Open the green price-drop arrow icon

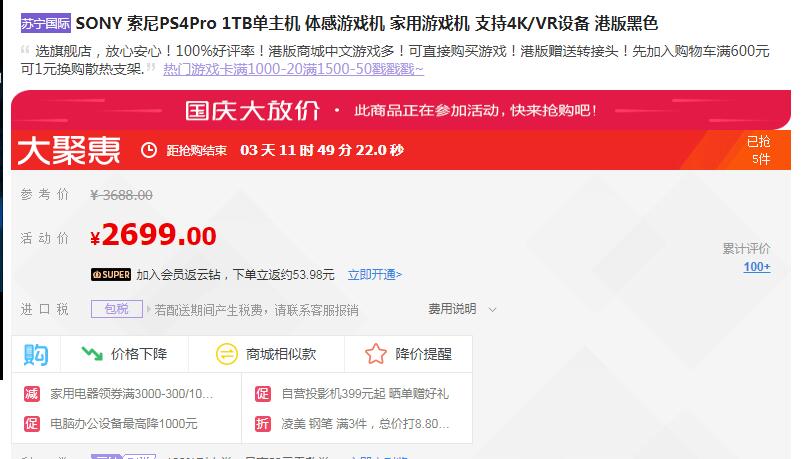(92, 353)
